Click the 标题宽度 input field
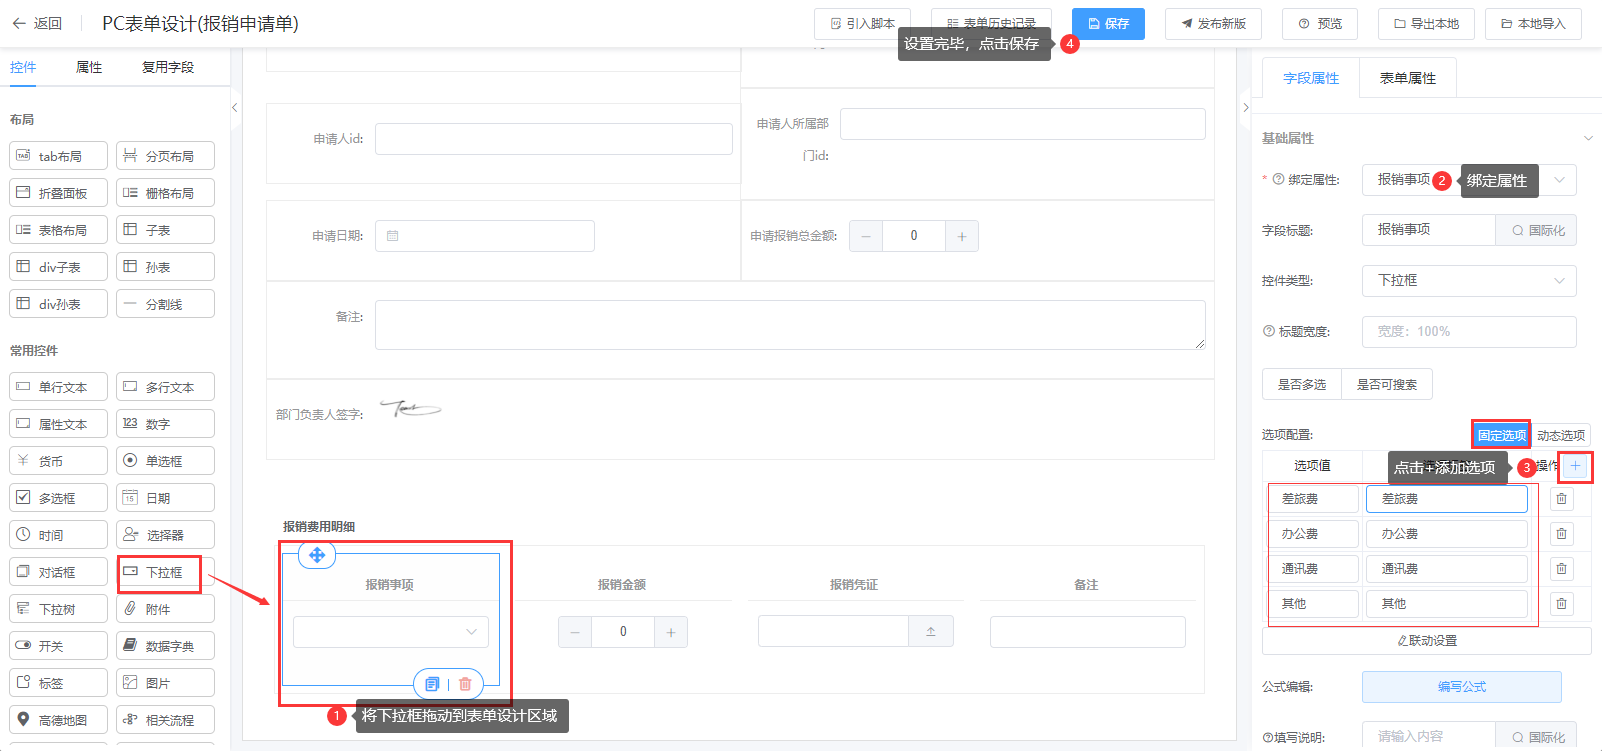The image size is (1602, 751). [1469, 332]
